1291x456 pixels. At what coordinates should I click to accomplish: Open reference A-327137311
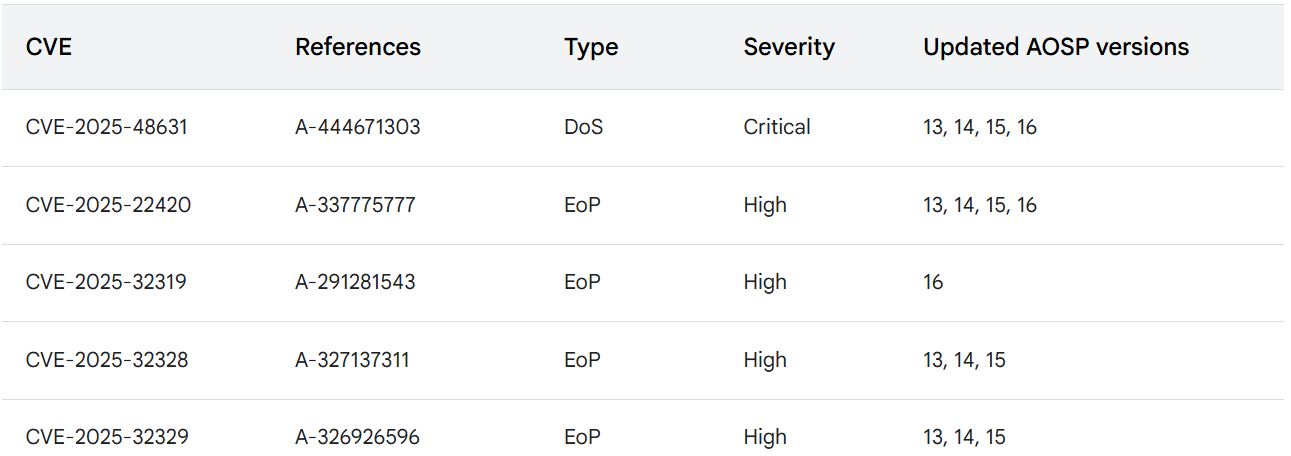click(x=352, y=360)
